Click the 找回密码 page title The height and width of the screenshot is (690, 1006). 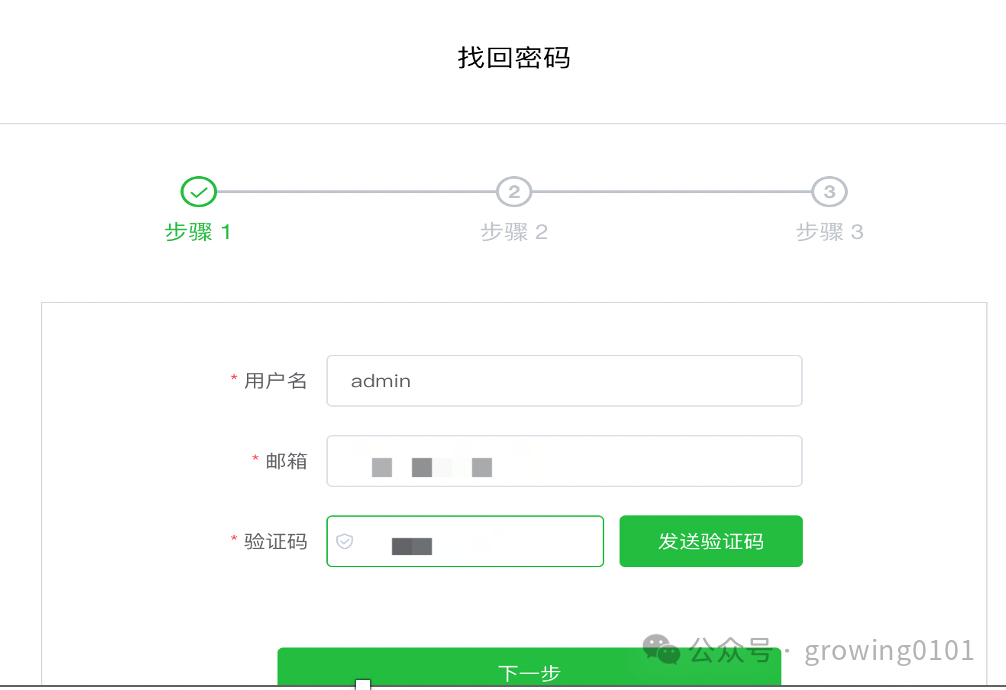click(x=513, y=57)
